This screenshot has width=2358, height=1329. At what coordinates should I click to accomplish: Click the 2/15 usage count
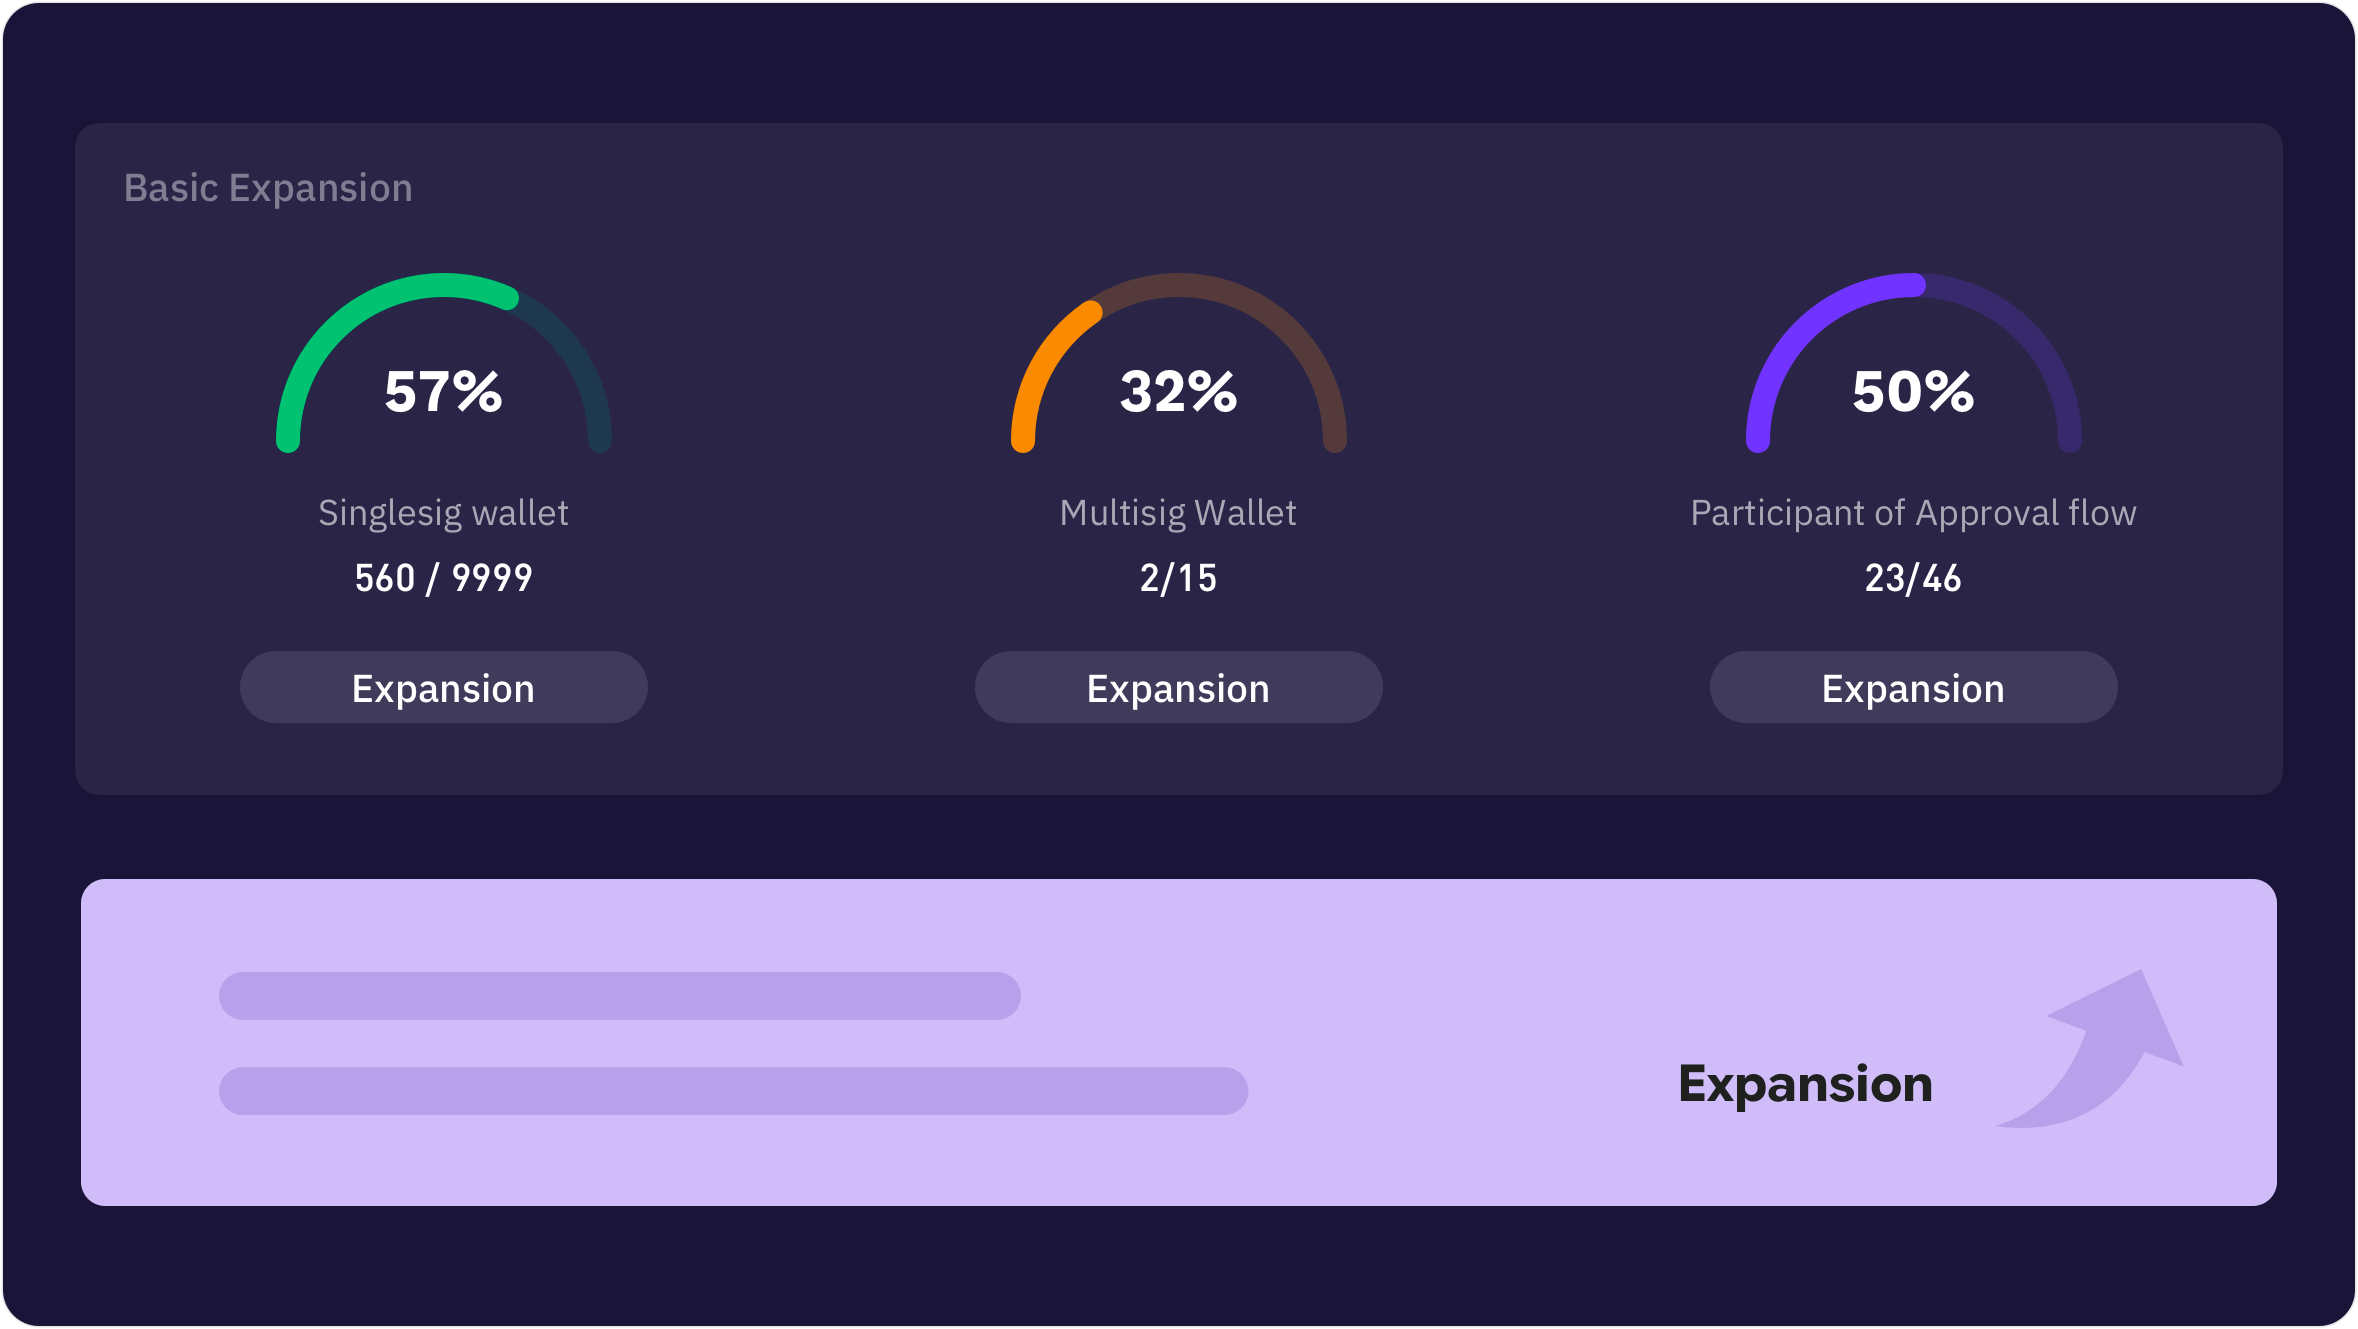coord(1178,578)
